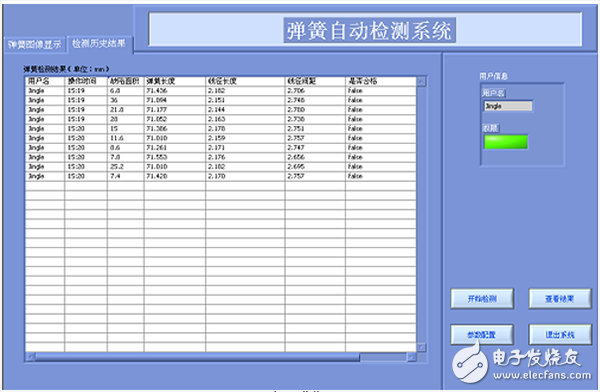This screenshot has width=600, height=392.
Task: Click wire spacing cell 2.751
Action: tap(315, 129)
